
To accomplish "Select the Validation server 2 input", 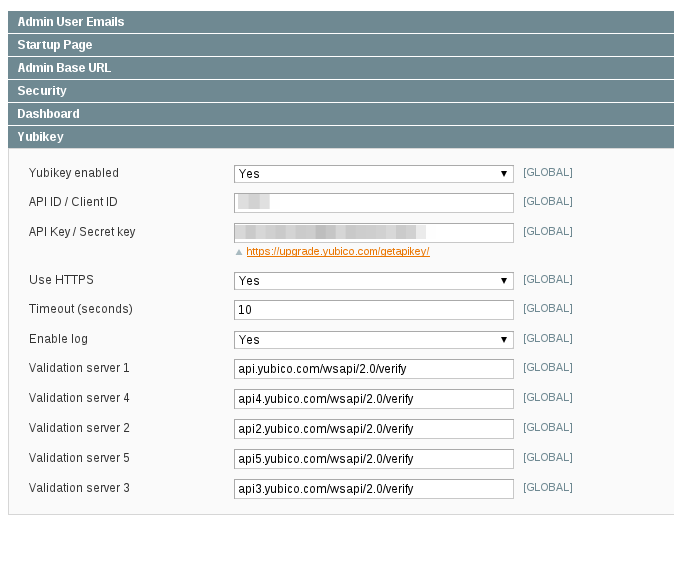I will click(373, 429).
